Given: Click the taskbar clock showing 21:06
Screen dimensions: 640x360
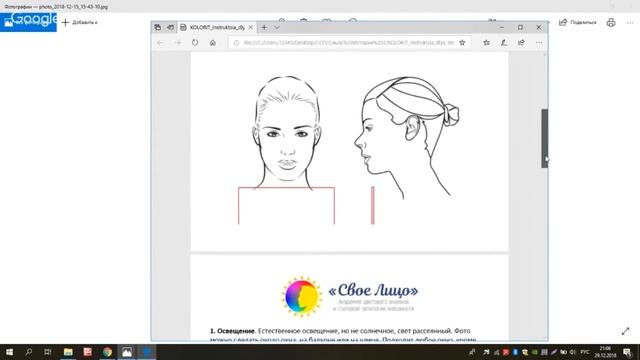Looking at the screenshot, I should (x=606, y=352).
